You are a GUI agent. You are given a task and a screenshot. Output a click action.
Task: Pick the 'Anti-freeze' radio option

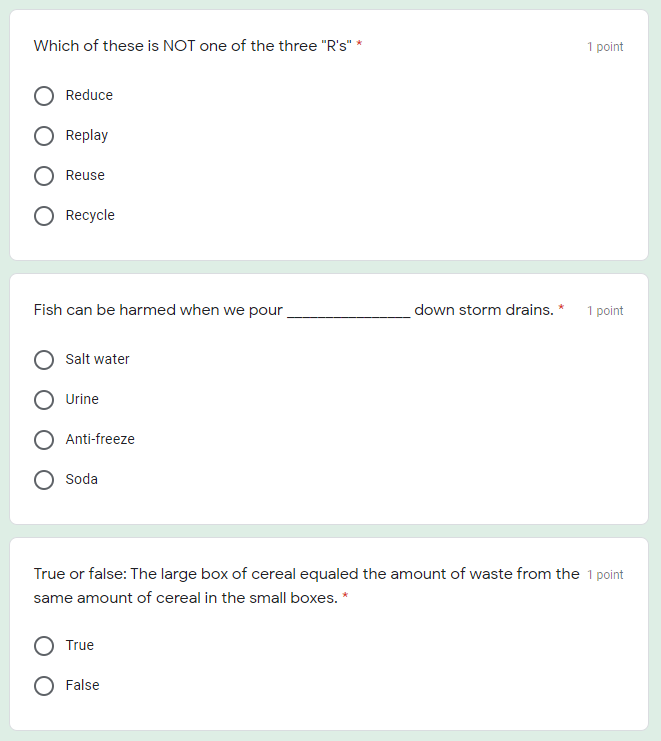click(44, 440)
